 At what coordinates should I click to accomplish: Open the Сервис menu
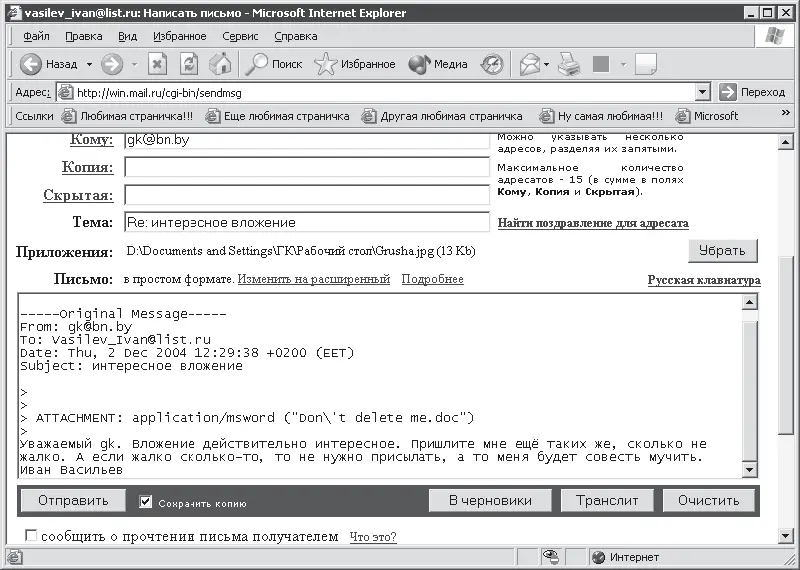point(240,36)
